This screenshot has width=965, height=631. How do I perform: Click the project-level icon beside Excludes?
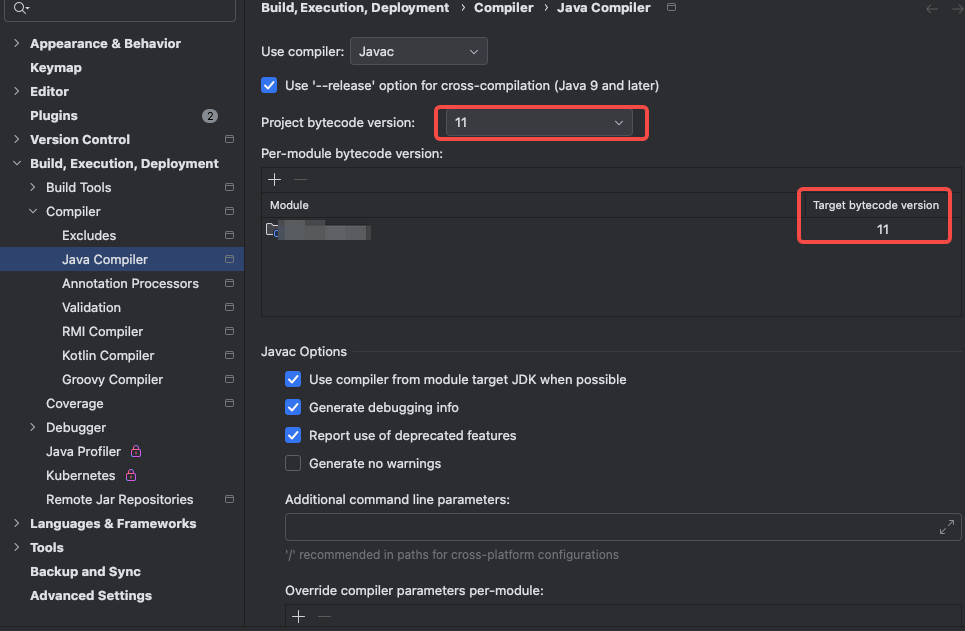230,235
